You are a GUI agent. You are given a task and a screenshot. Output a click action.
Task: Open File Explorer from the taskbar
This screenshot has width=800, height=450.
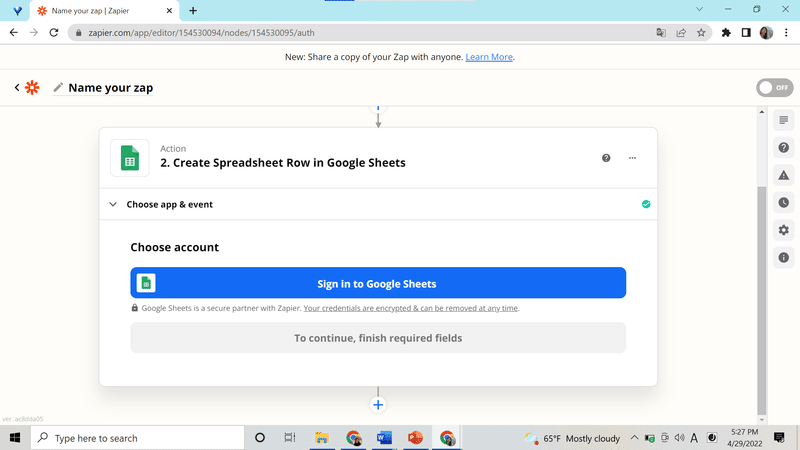(x=322, y=438)
